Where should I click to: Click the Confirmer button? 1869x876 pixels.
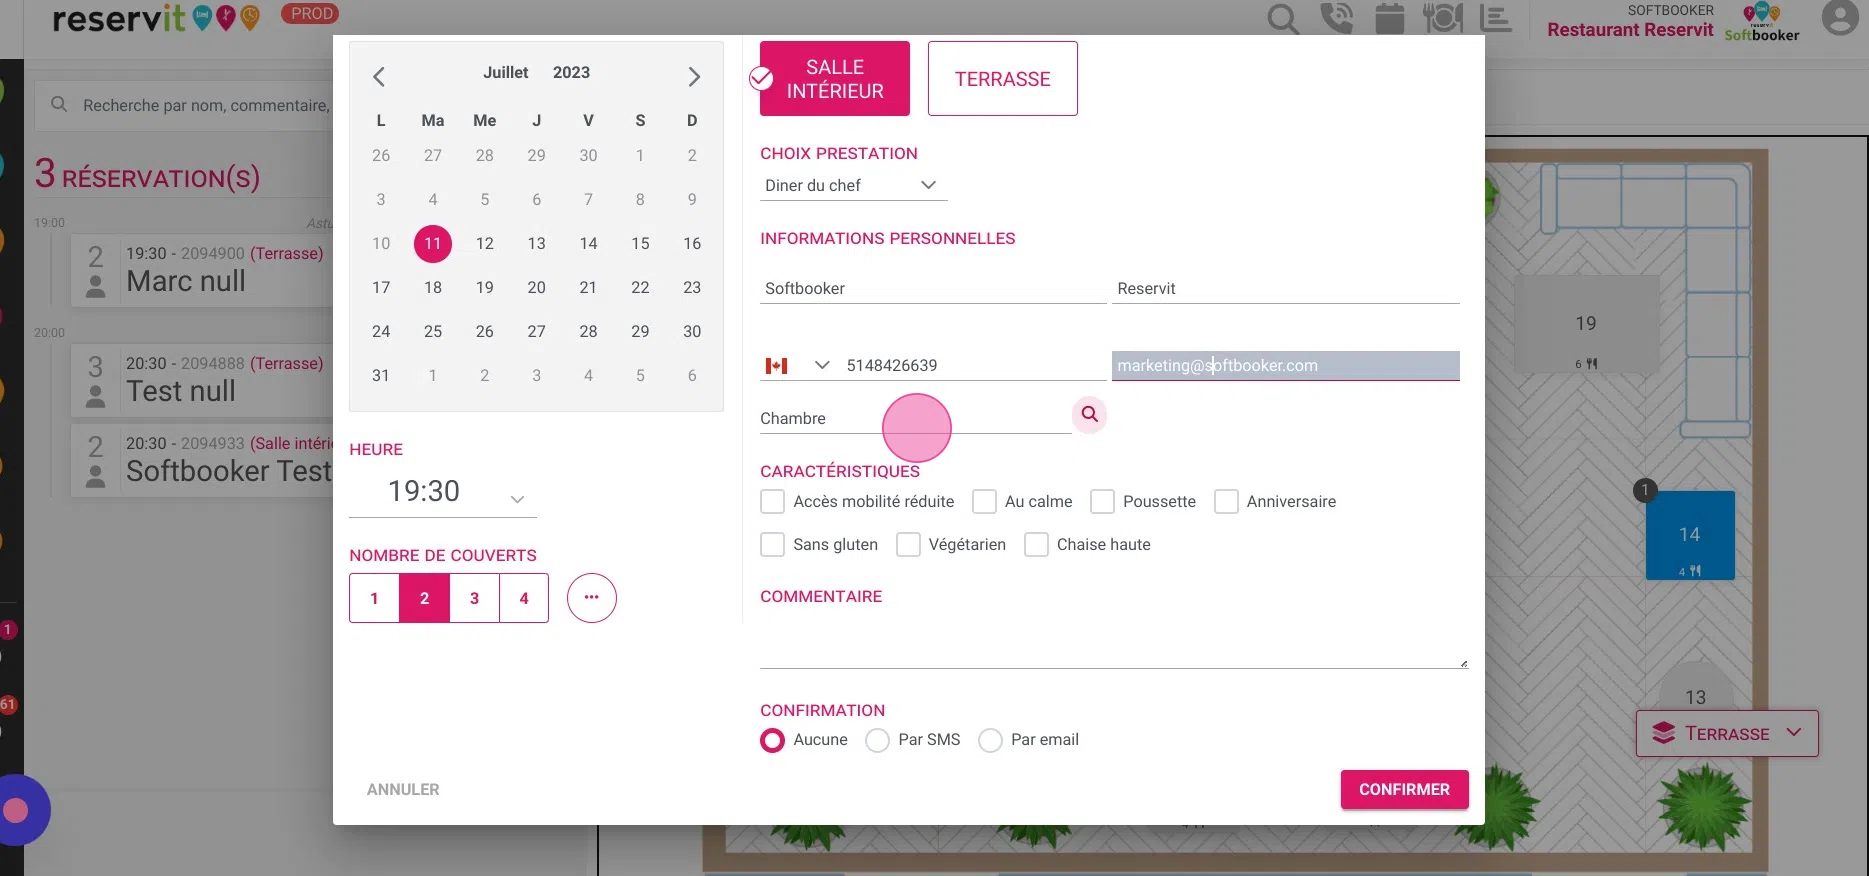click(x=1404, y=790)
